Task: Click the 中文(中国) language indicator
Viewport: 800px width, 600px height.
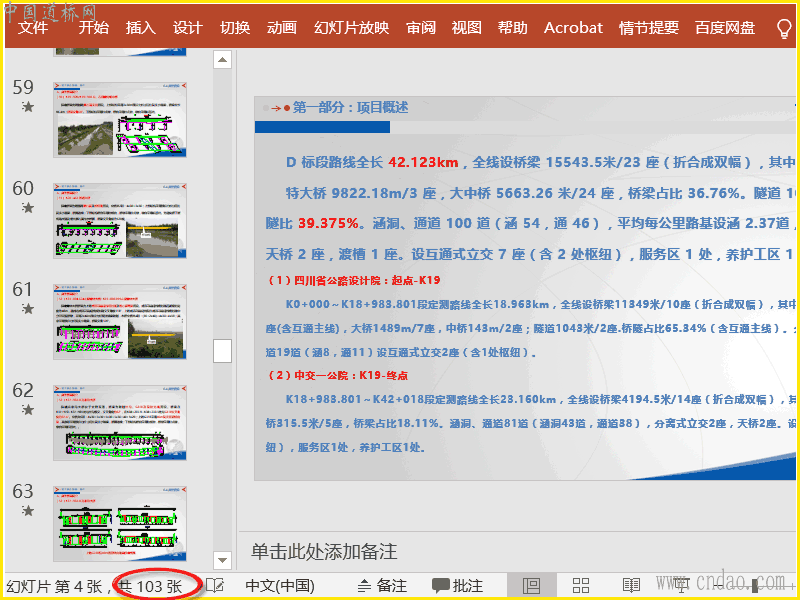Action: 280,586
